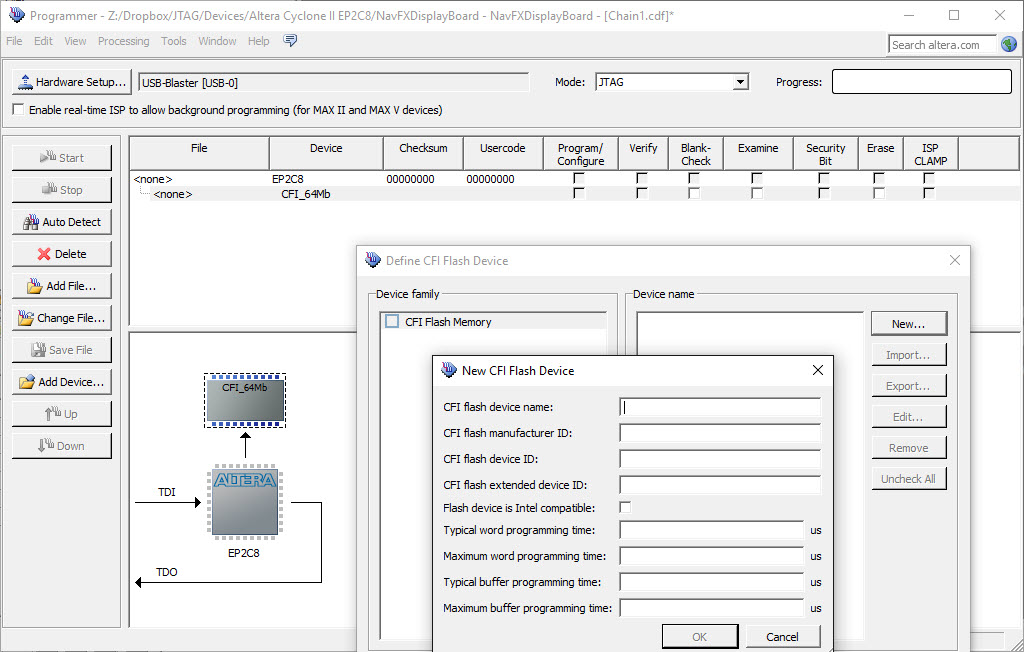Viewport: 1024px width, 652px height.
Task: Tick Verify checkbox for the EP2C8 row
Action: point(642,178)
